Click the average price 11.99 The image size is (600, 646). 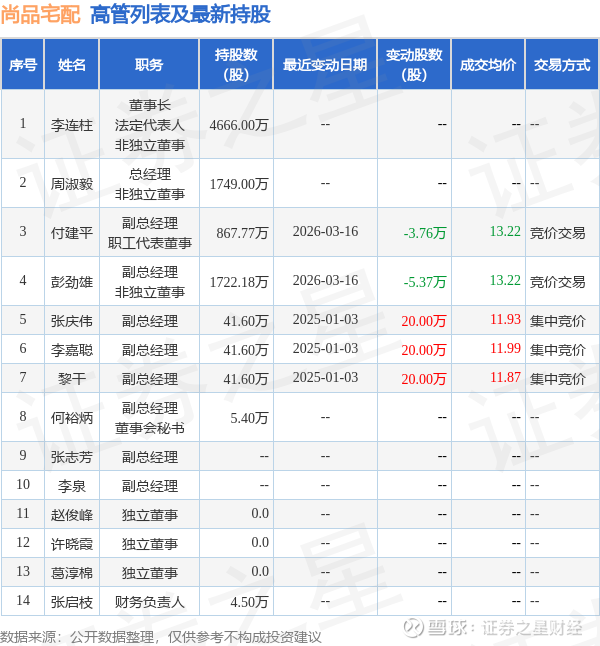[x=505, y=348]
